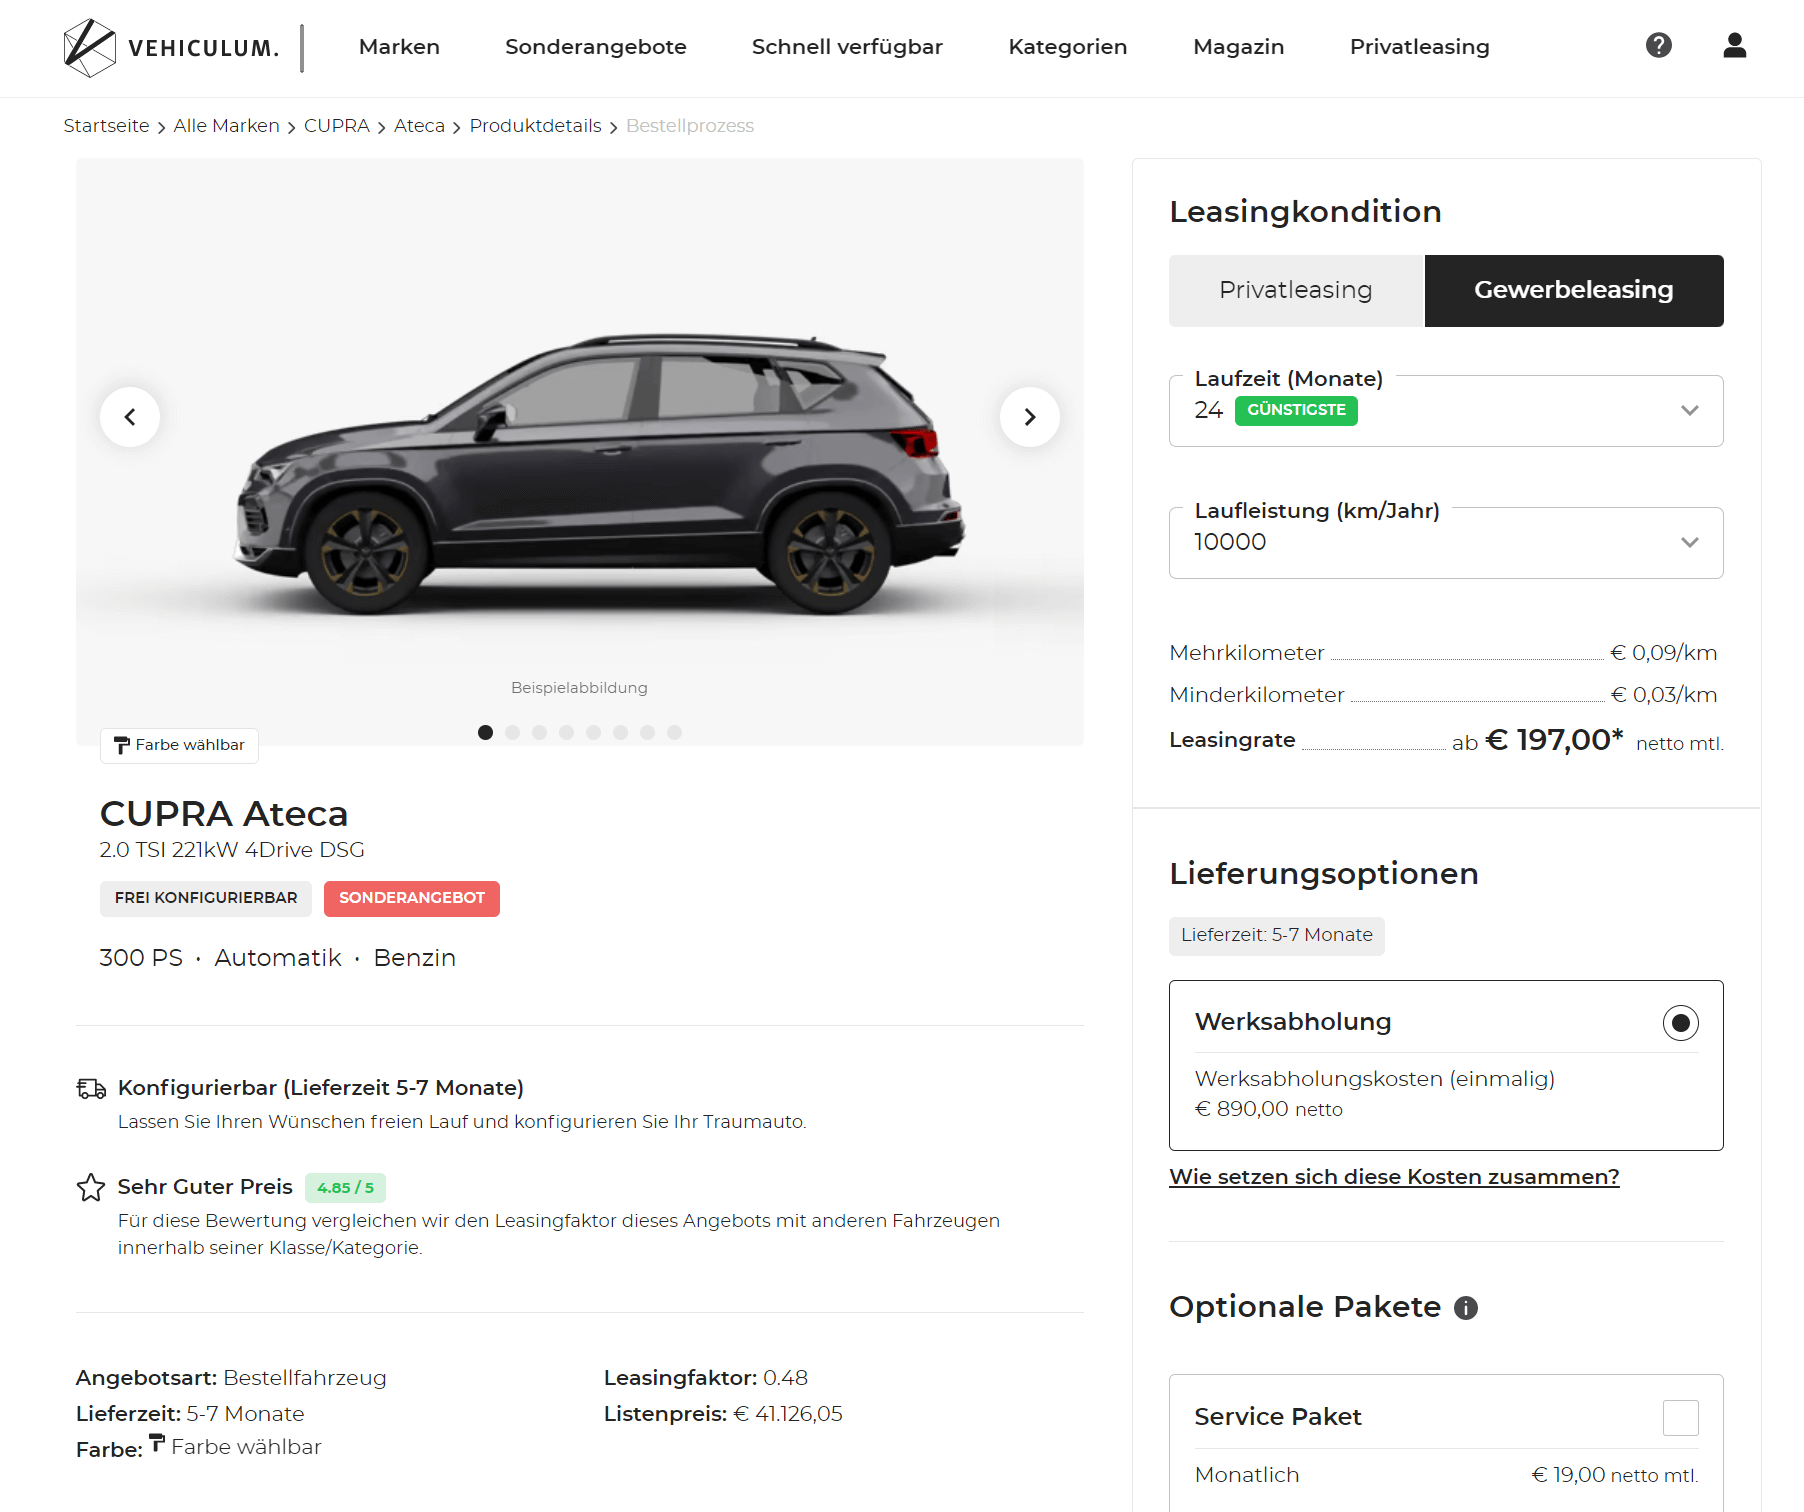Go to CUPRA breadcrumb
This screenshot has height=1512, width=1804.
tap(337, 126)
